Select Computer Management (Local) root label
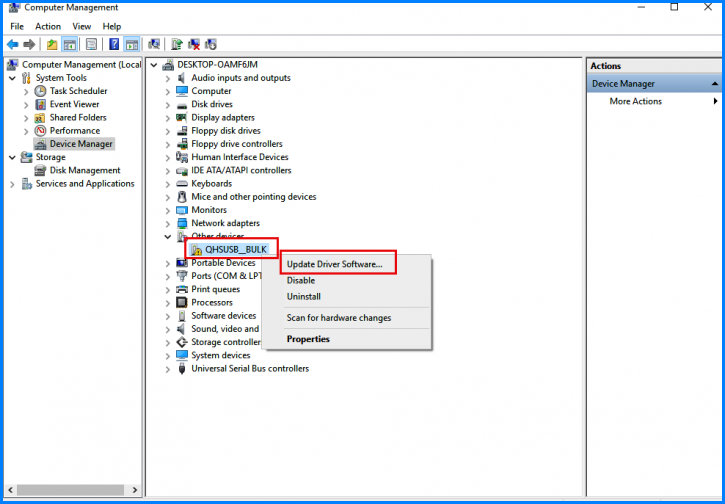Image resolution: width=725 pixels, height=504 pixels. (81, 65)
